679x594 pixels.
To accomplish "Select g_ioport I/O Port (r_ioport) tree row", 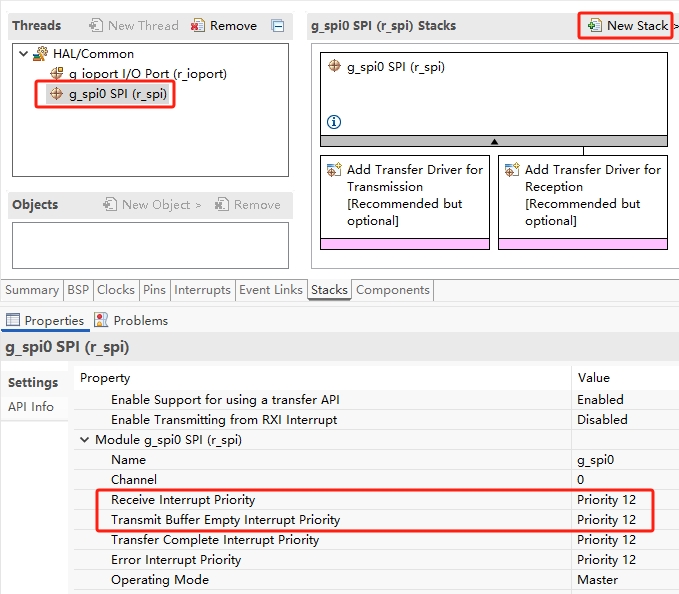I will tap(139, 74).
